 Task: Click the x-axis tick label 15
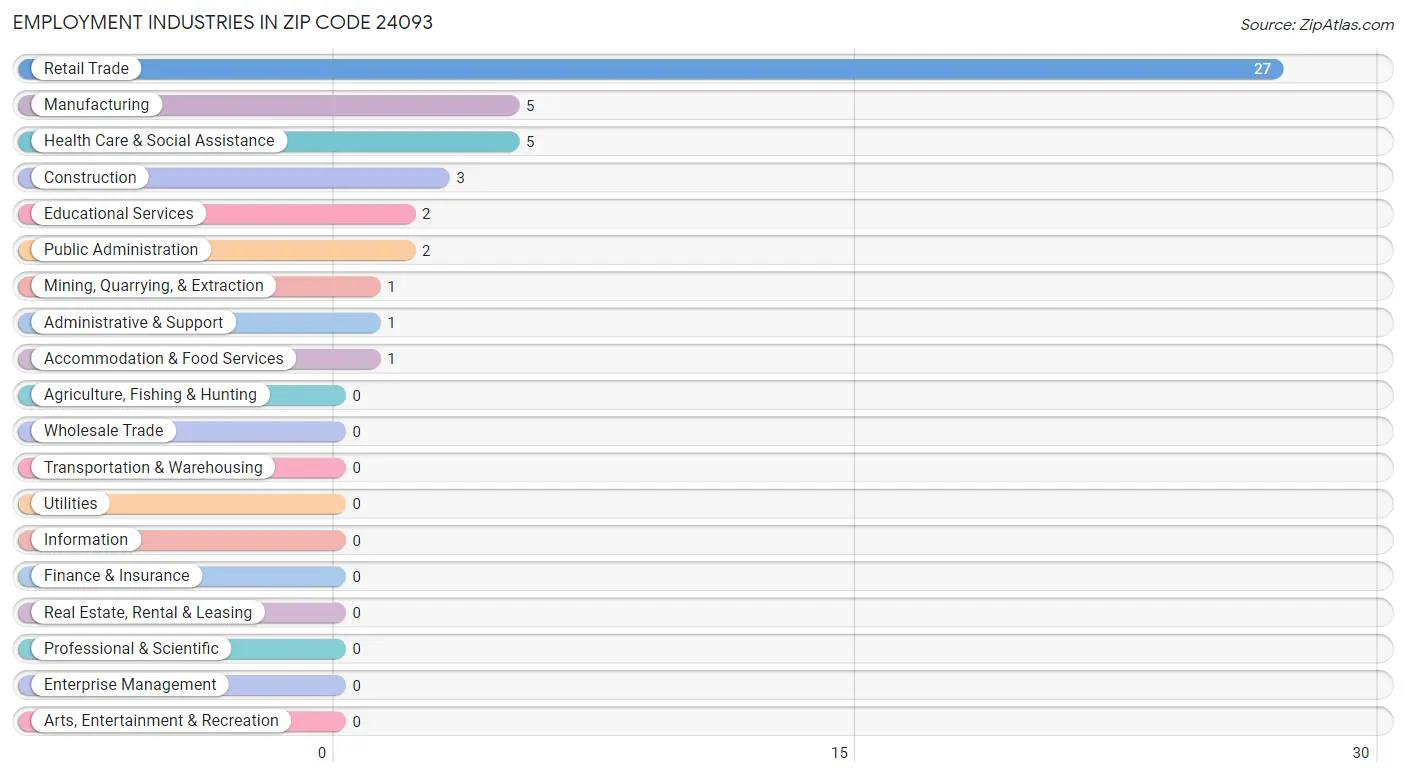click(x=840, y=753)
